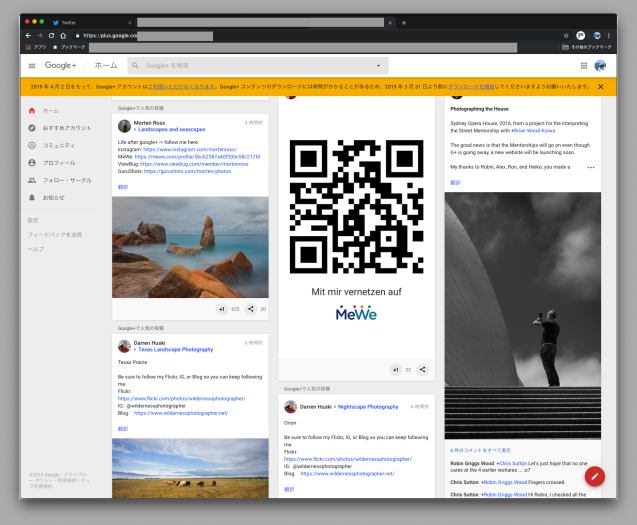Open the Google+ hamburger menu

click(x=32, y=65)
